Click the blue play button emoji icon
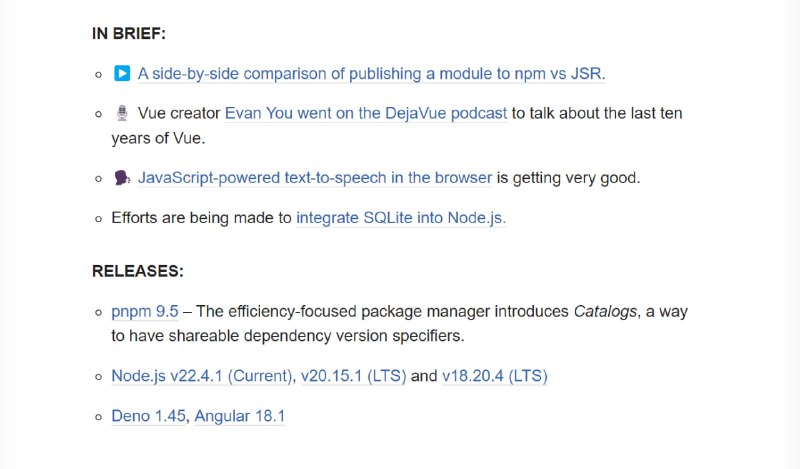Image resolution: width=800 pixels, height=469 pixels. [x=122, y=73]
